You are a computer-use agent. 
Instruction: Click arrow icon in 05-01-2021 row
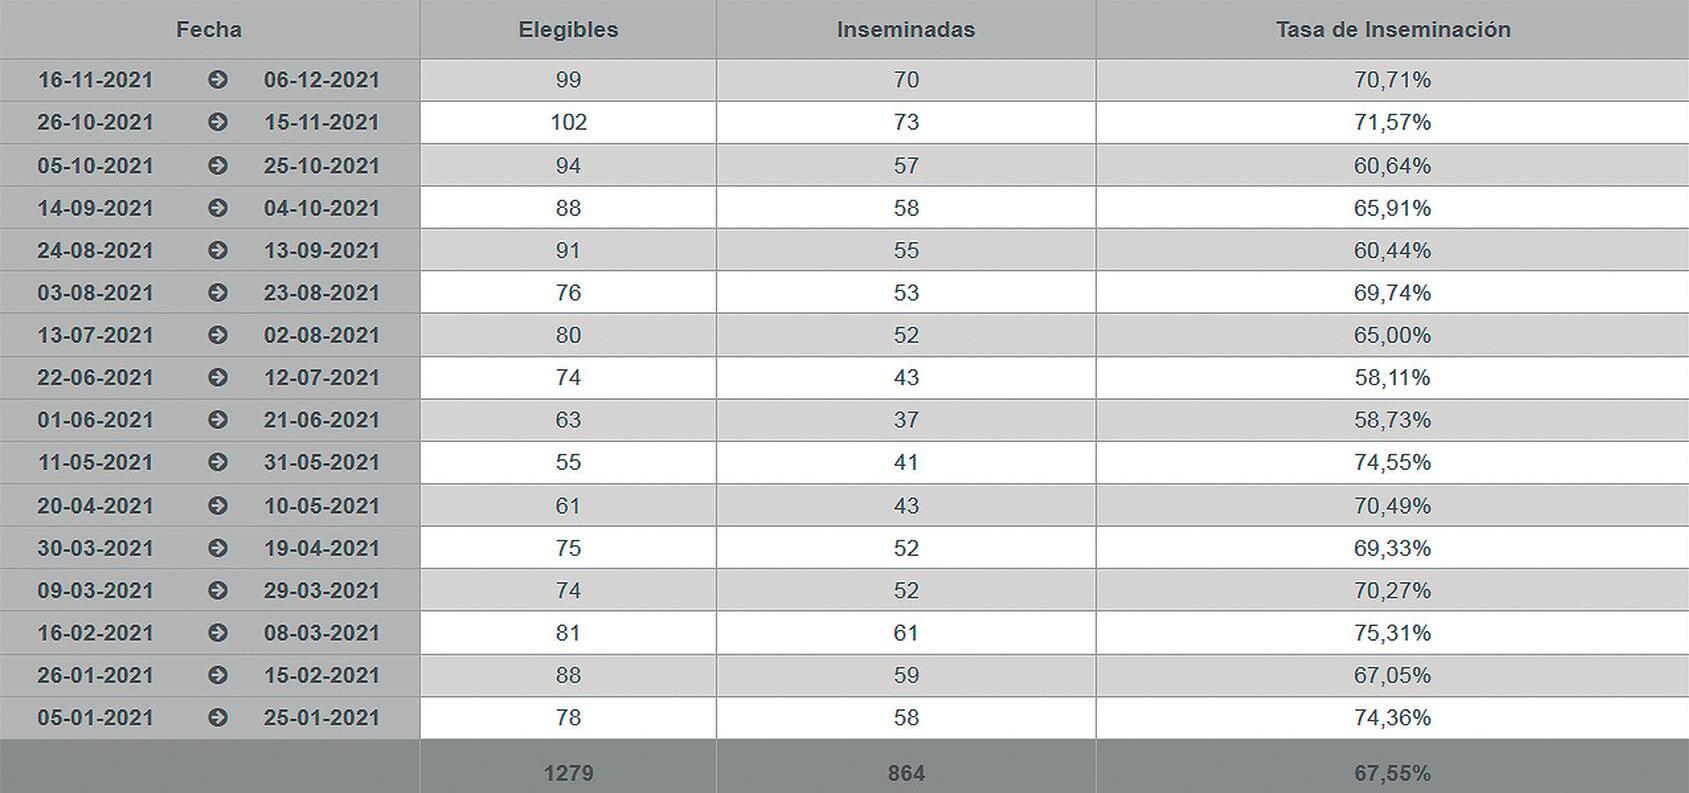click(218, 717)
